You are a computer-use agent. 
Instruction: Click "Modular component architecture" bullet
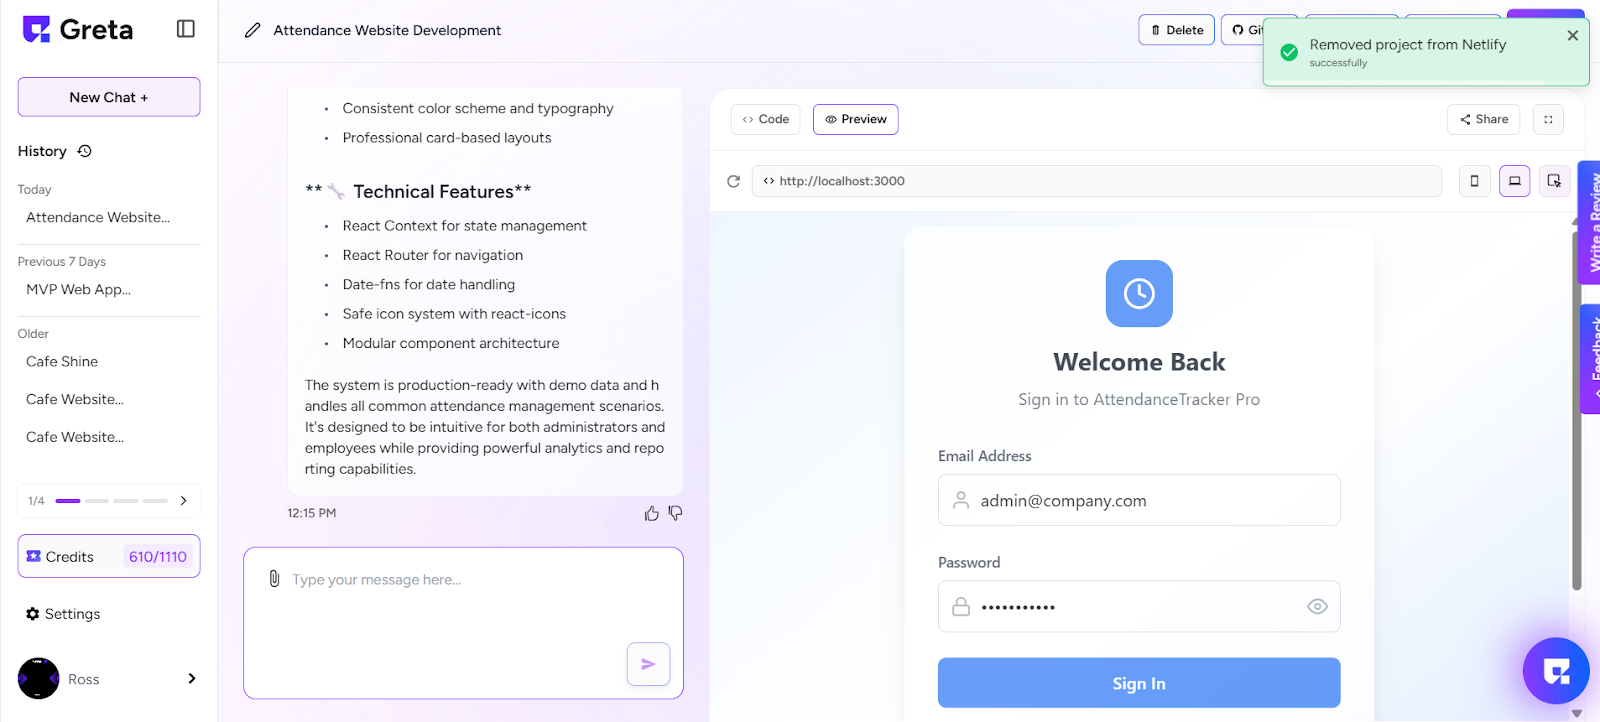(451, 343)
